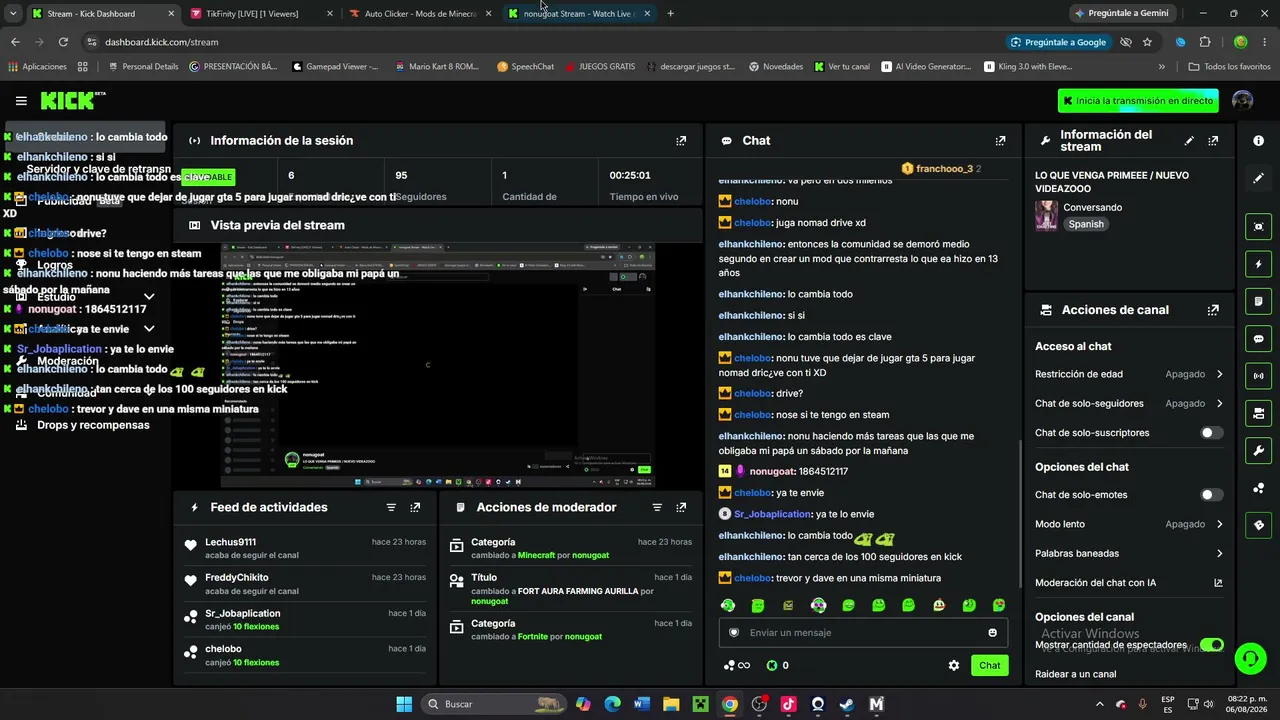Screen dimensions: 1280x720
Task: Toggle the chat bubble widget in right sidebar
Action: coord(1258,339)
